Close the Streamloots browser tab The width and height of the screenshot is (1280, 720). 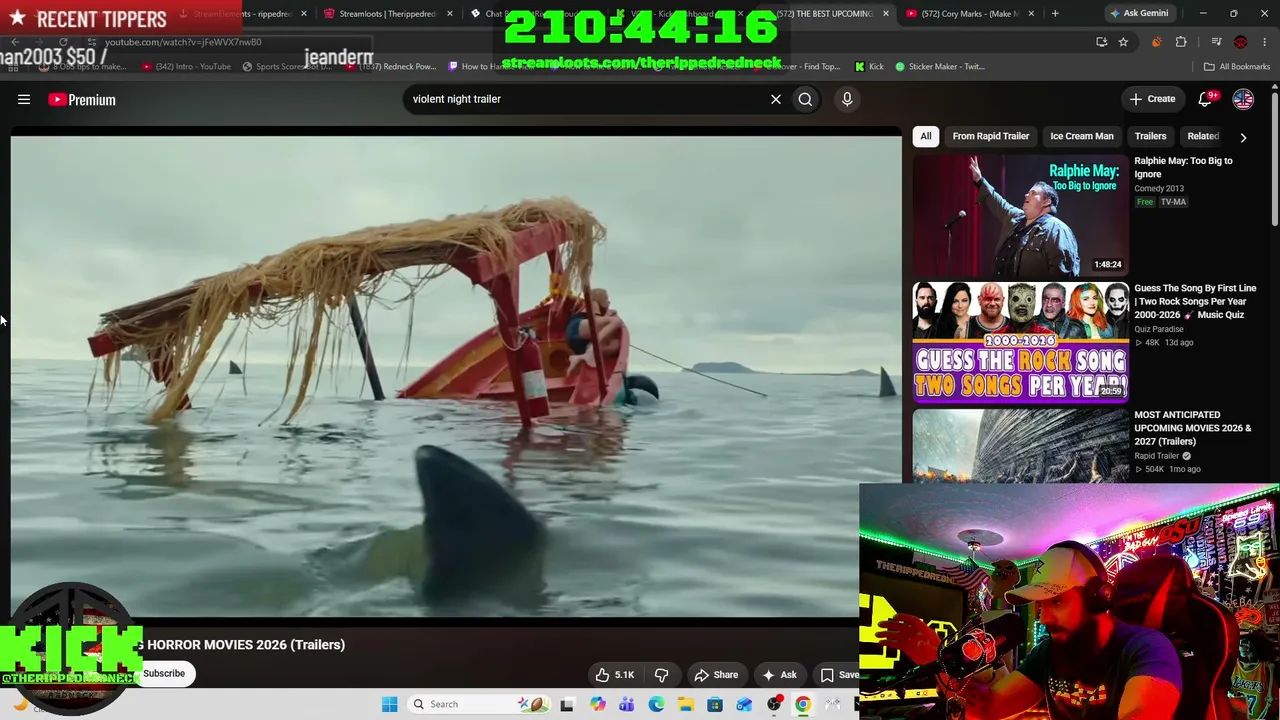[x=450, y=14]
